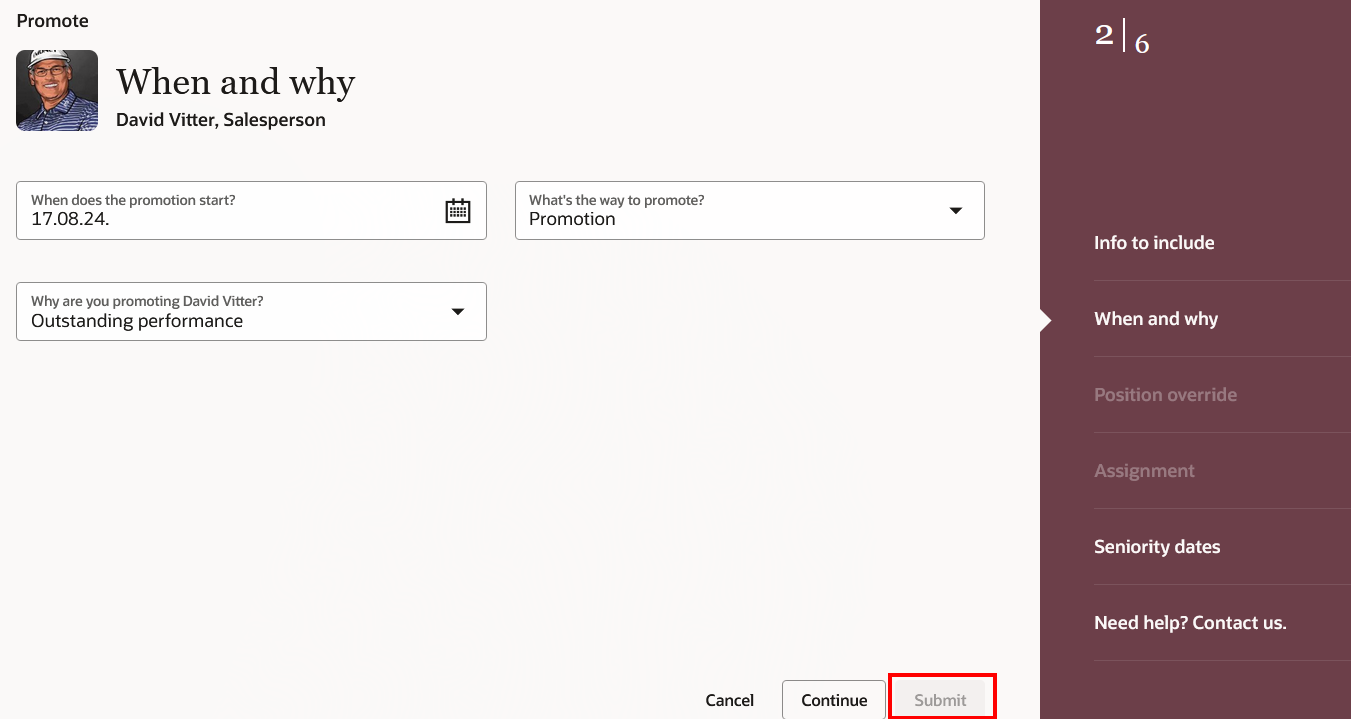Open the Assignment step
Image resolution: width=1351 pixels, height=719 pixels.
[1144, 471]
